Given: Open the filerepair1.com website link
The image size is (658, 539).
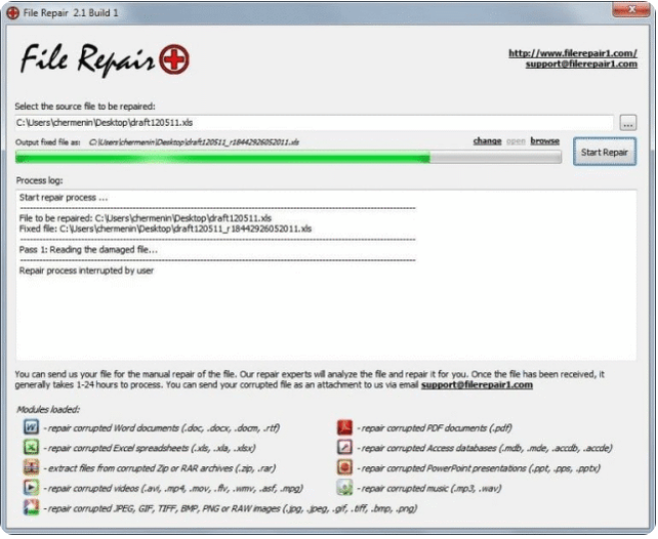Looking at the screenshot, I should (x=573, y=53).
